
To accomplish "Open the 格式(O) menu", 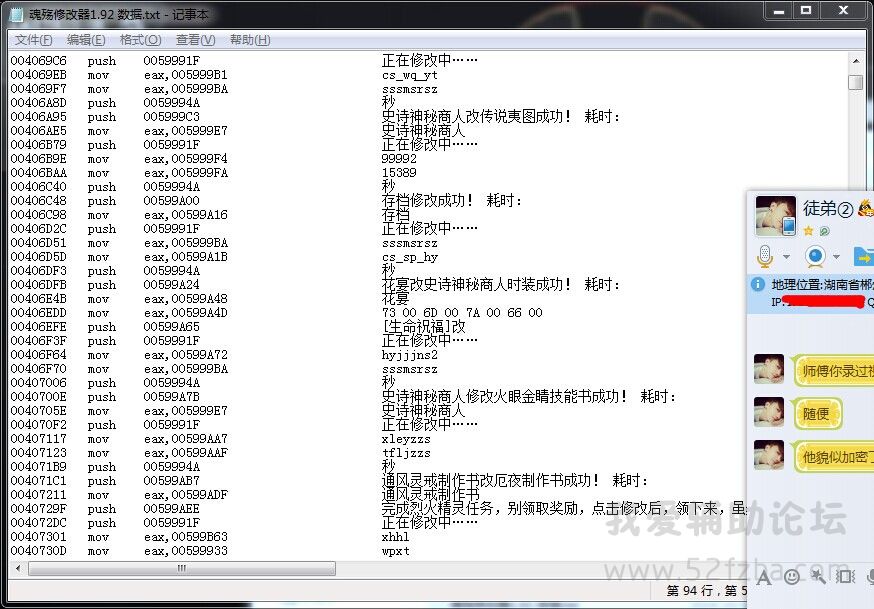I will (x=140, y=40).
